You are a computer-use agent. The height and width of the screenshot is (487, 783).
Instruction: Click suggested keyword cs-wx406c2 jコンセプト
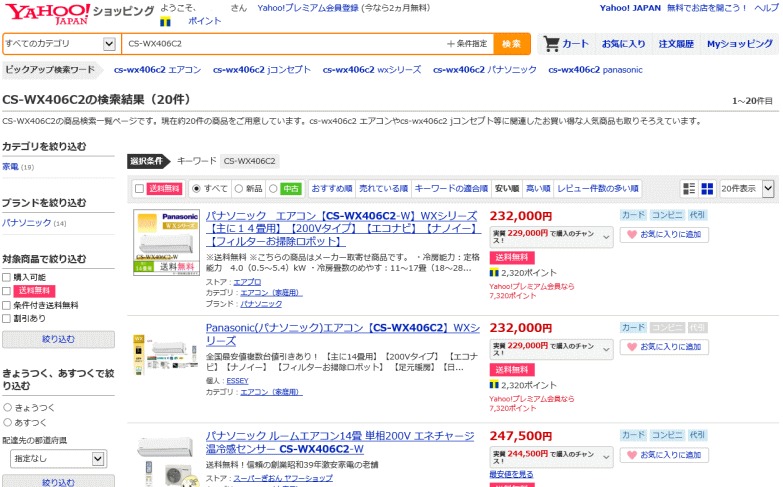262,70
